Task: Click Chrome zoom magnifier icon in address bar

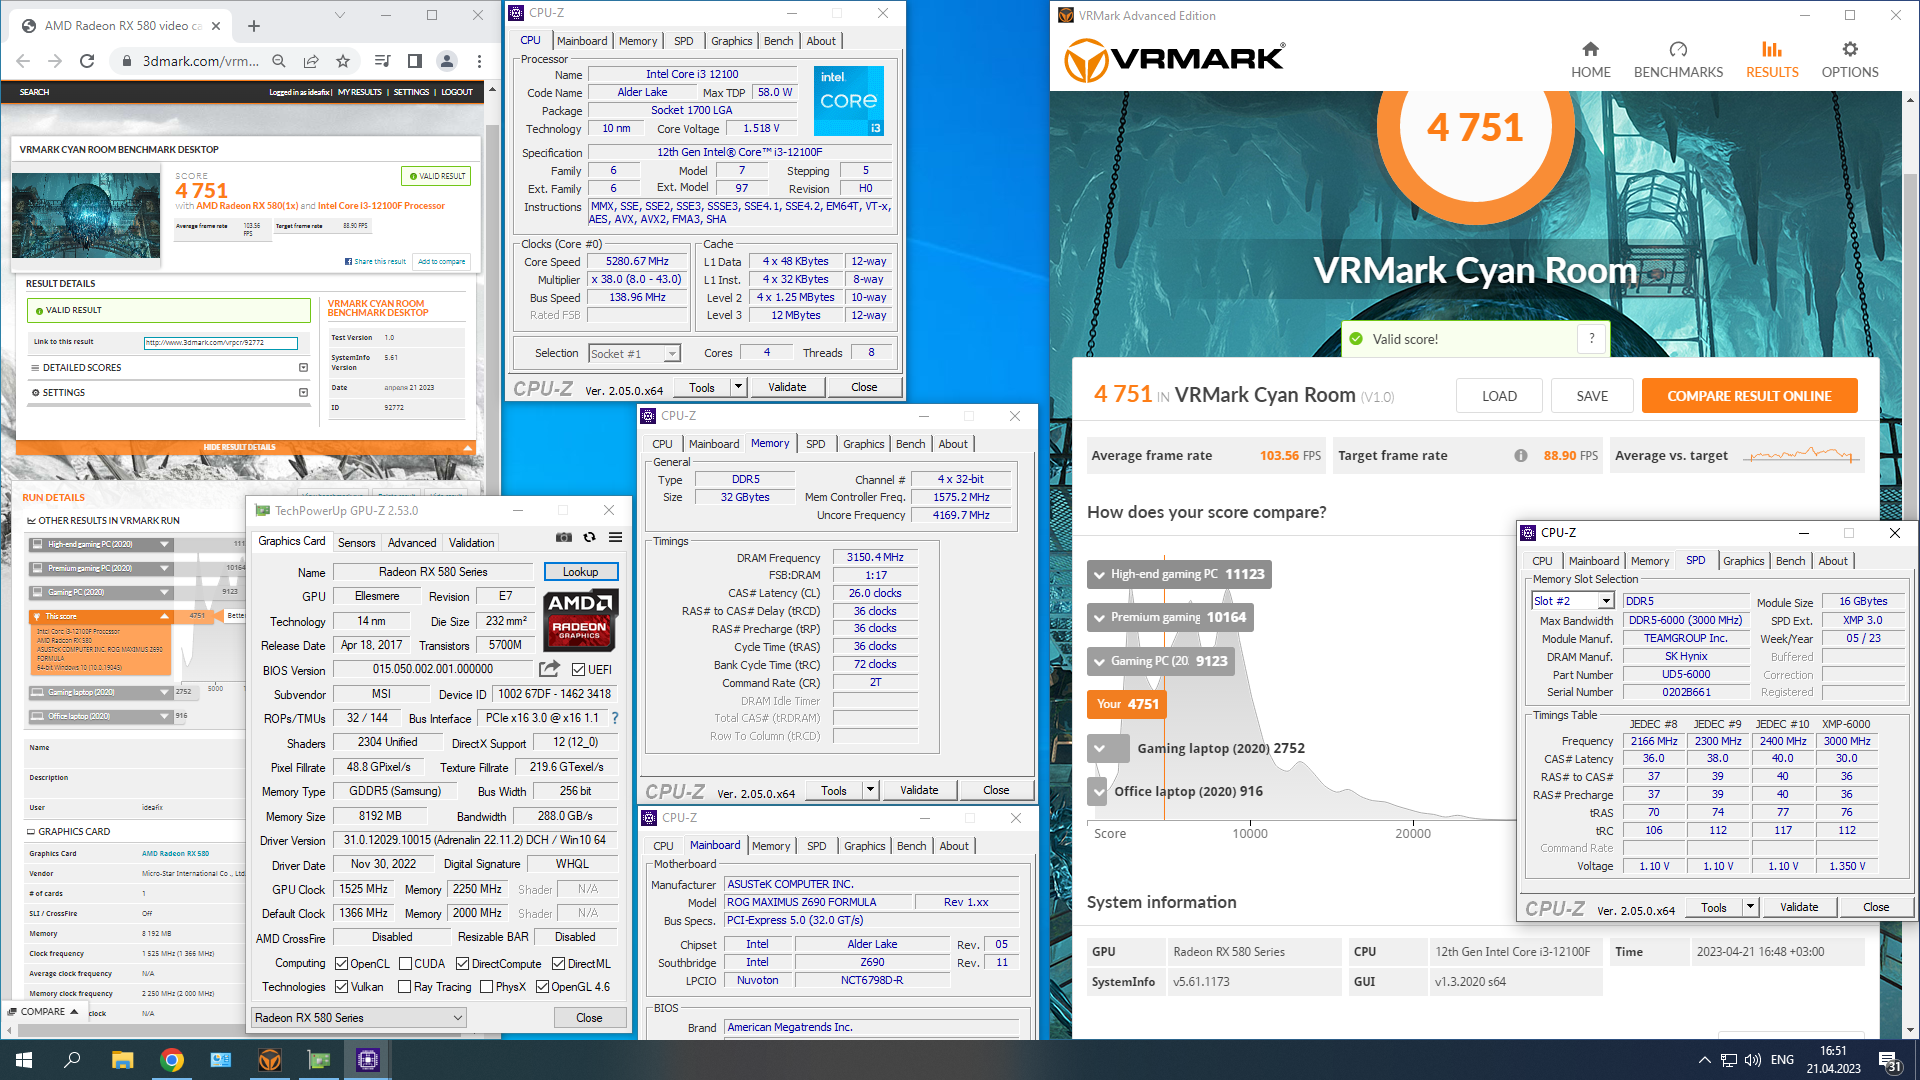Action: pyautogui.click(x=279, y=61)
